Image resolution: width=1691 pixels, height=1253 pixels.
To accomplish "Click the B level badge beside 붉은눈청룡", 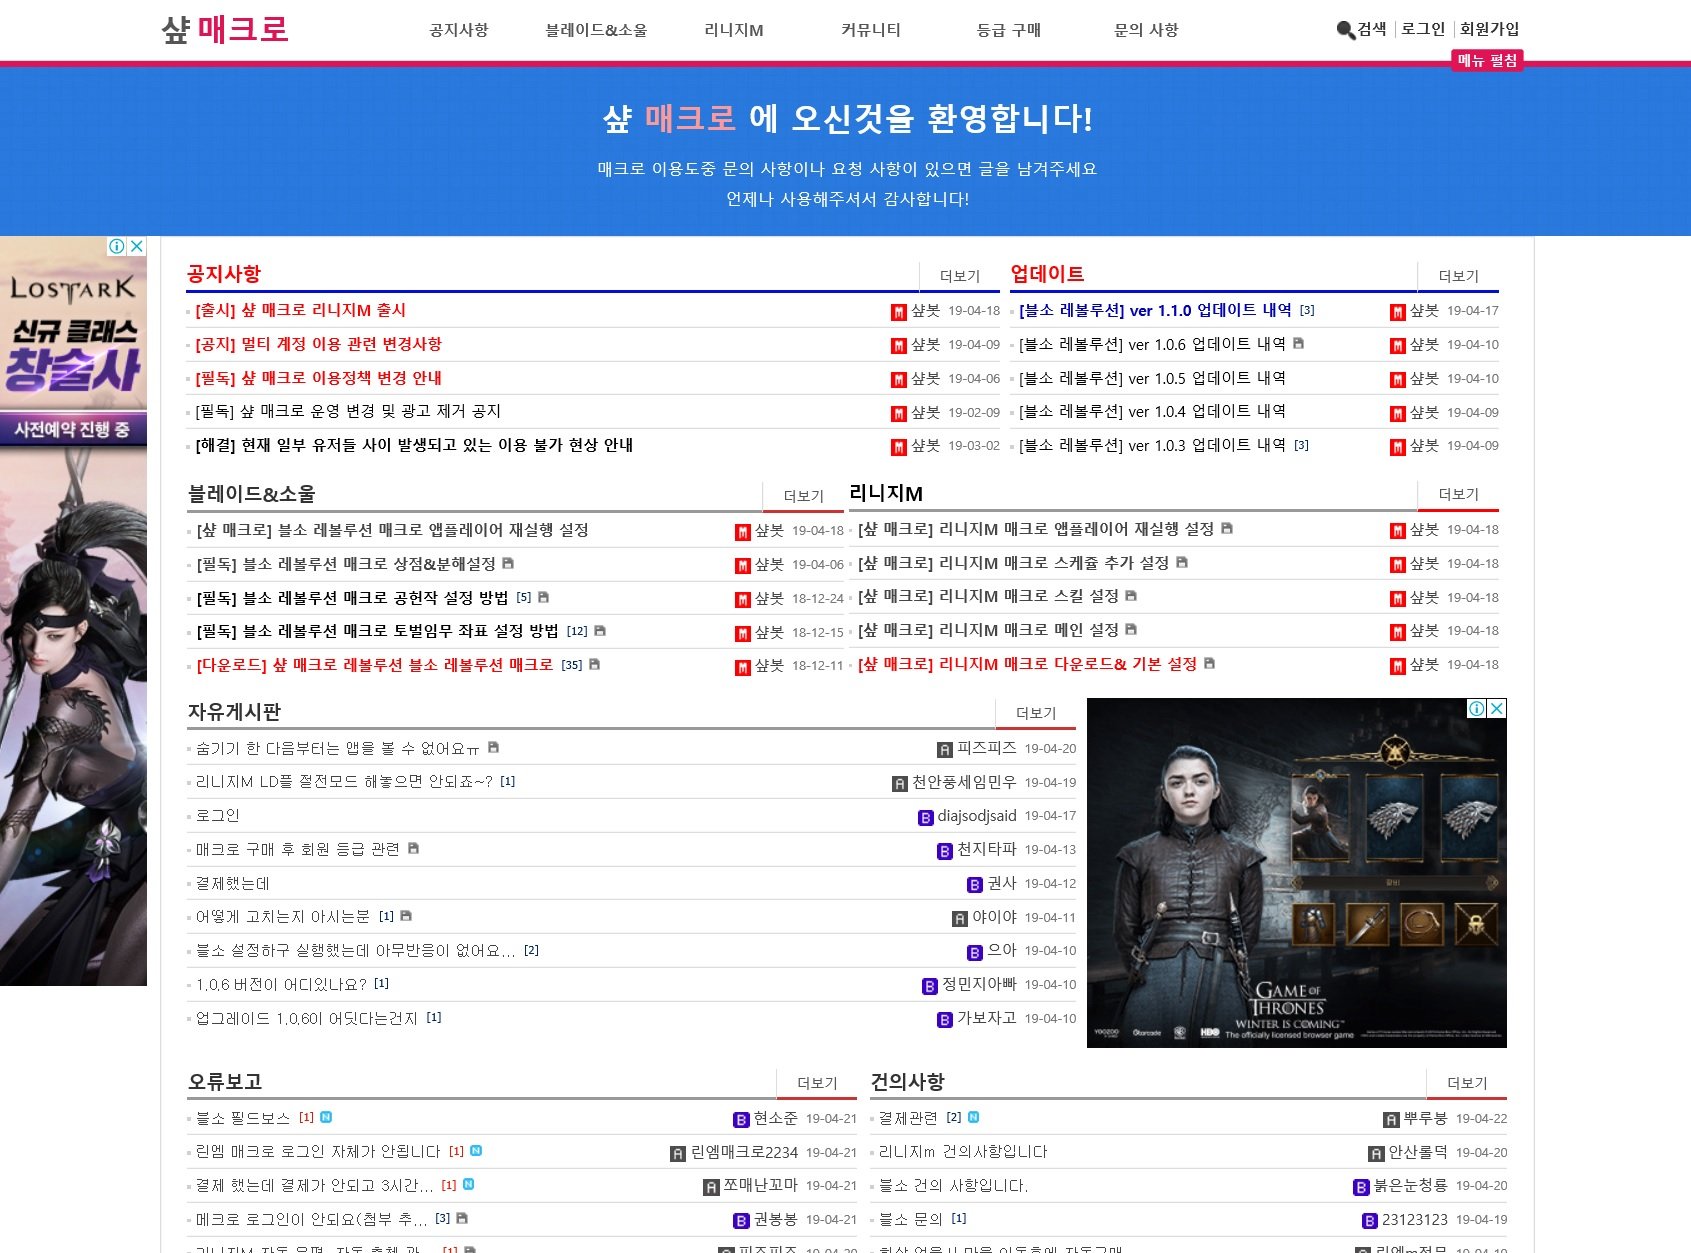I will [x=1361, y=1187].
